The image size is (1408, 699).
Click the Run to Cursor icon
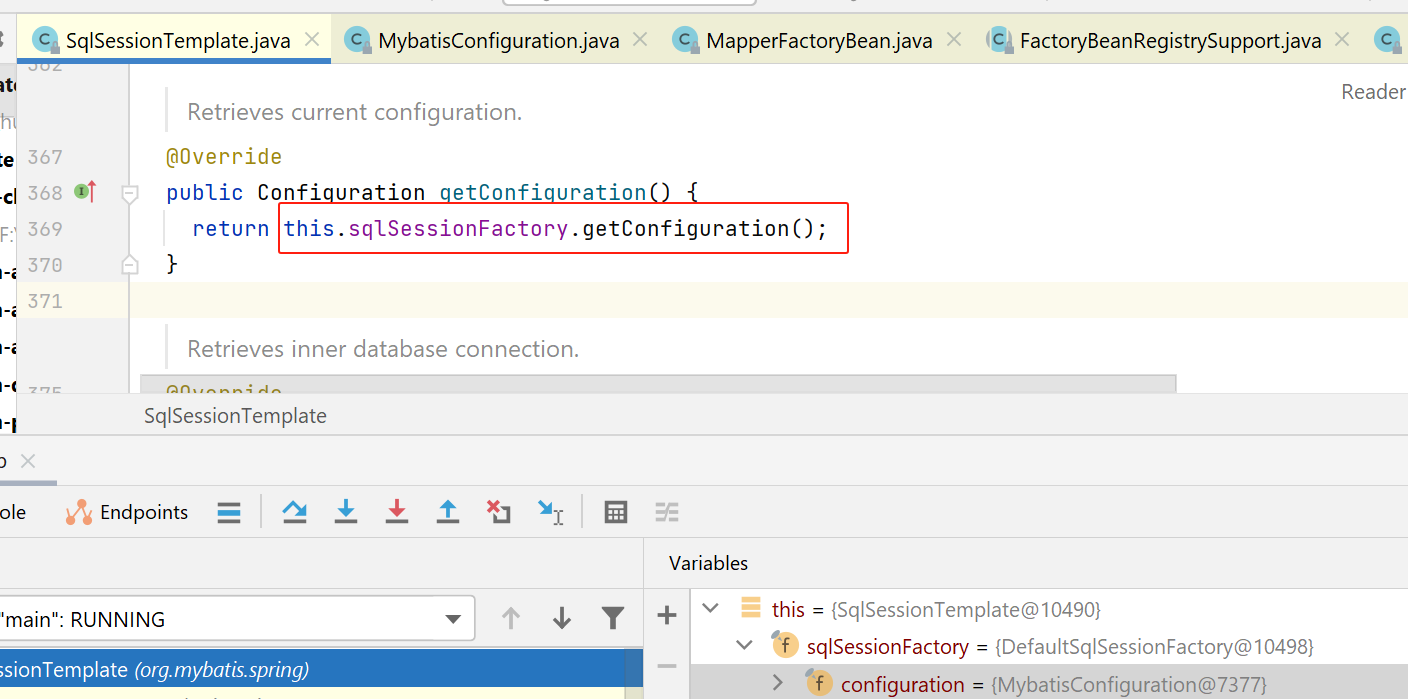click(x=550, y=512)
